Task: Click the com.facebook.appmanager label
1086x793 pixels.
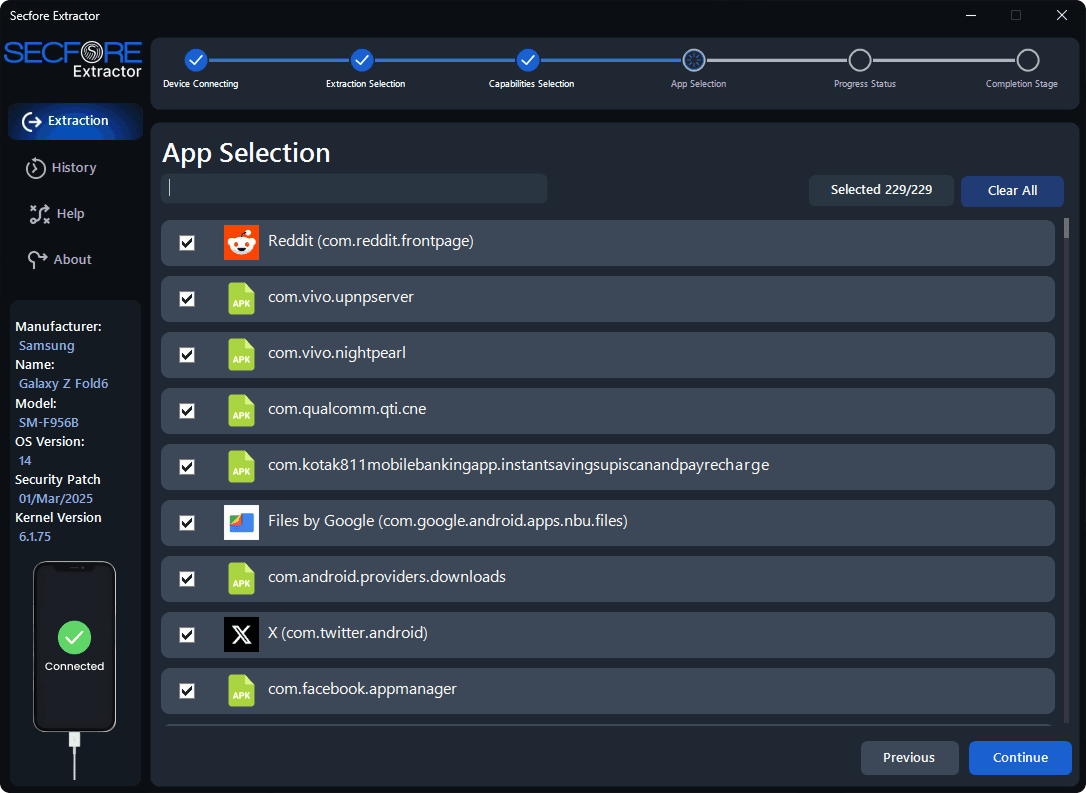Action: coord(362,689)
